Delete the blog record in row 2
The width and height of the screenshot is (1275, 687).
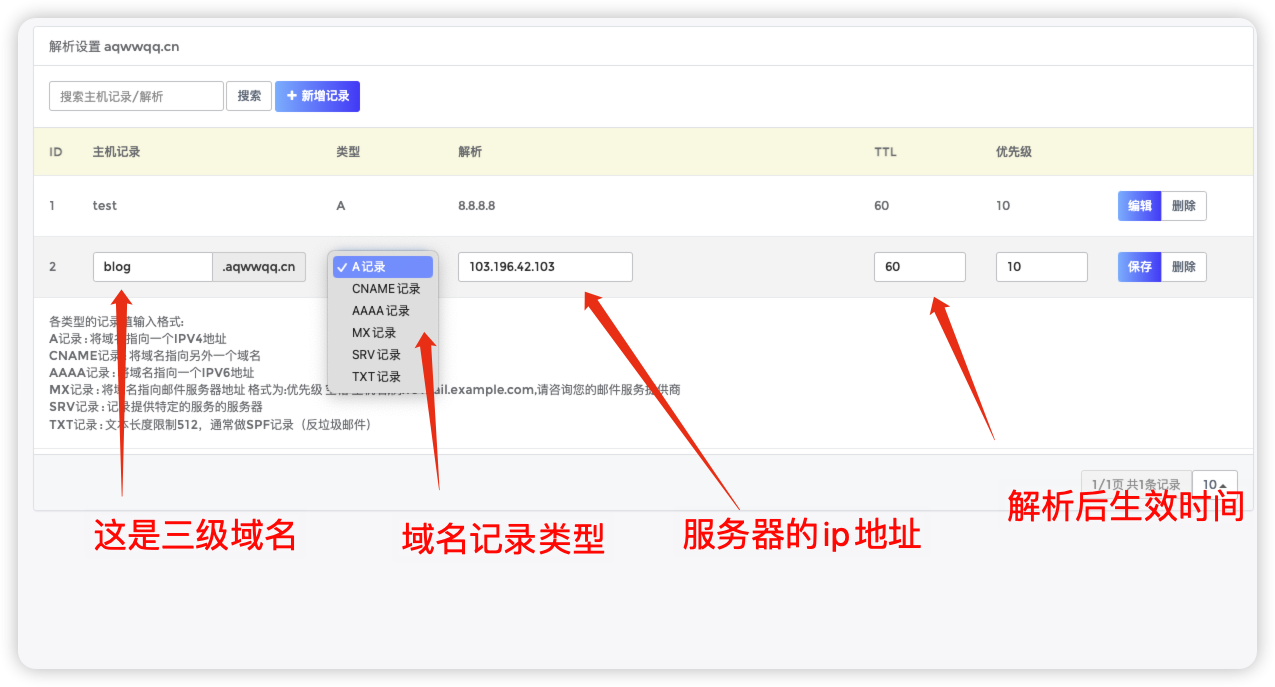pyautogui.click(x=1184, y=267)
